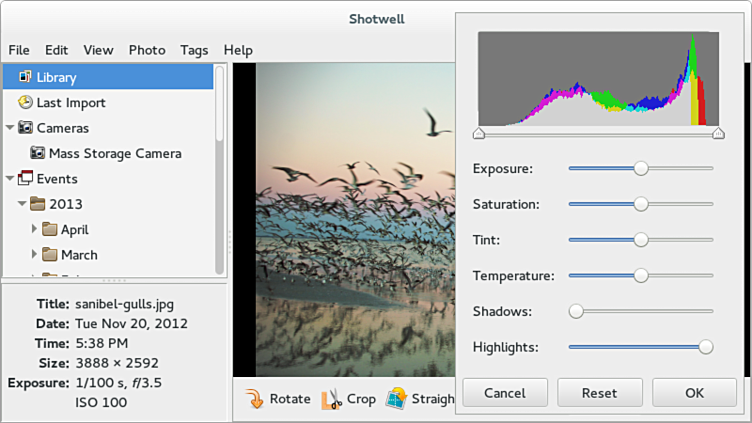Click the Events calendar icon
This screenshot has height=423, width=752.
(x=25, y=179)
